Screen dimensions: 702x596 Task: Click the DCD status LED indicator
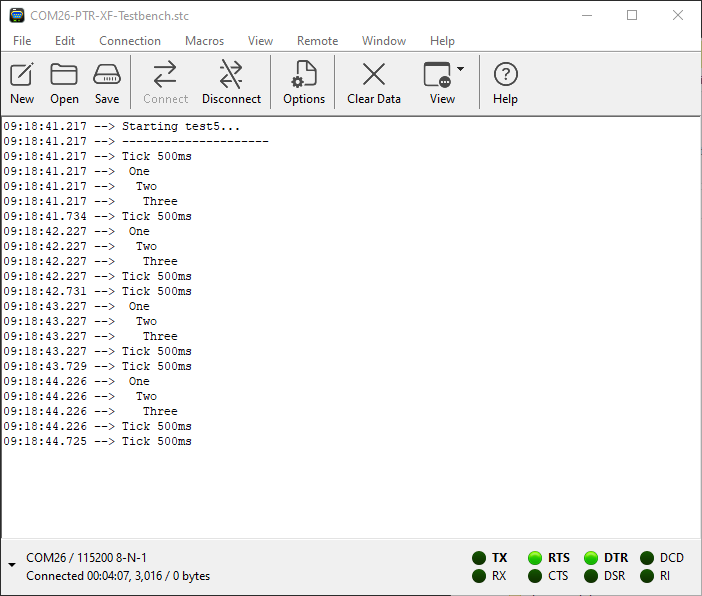pos(647,558)
